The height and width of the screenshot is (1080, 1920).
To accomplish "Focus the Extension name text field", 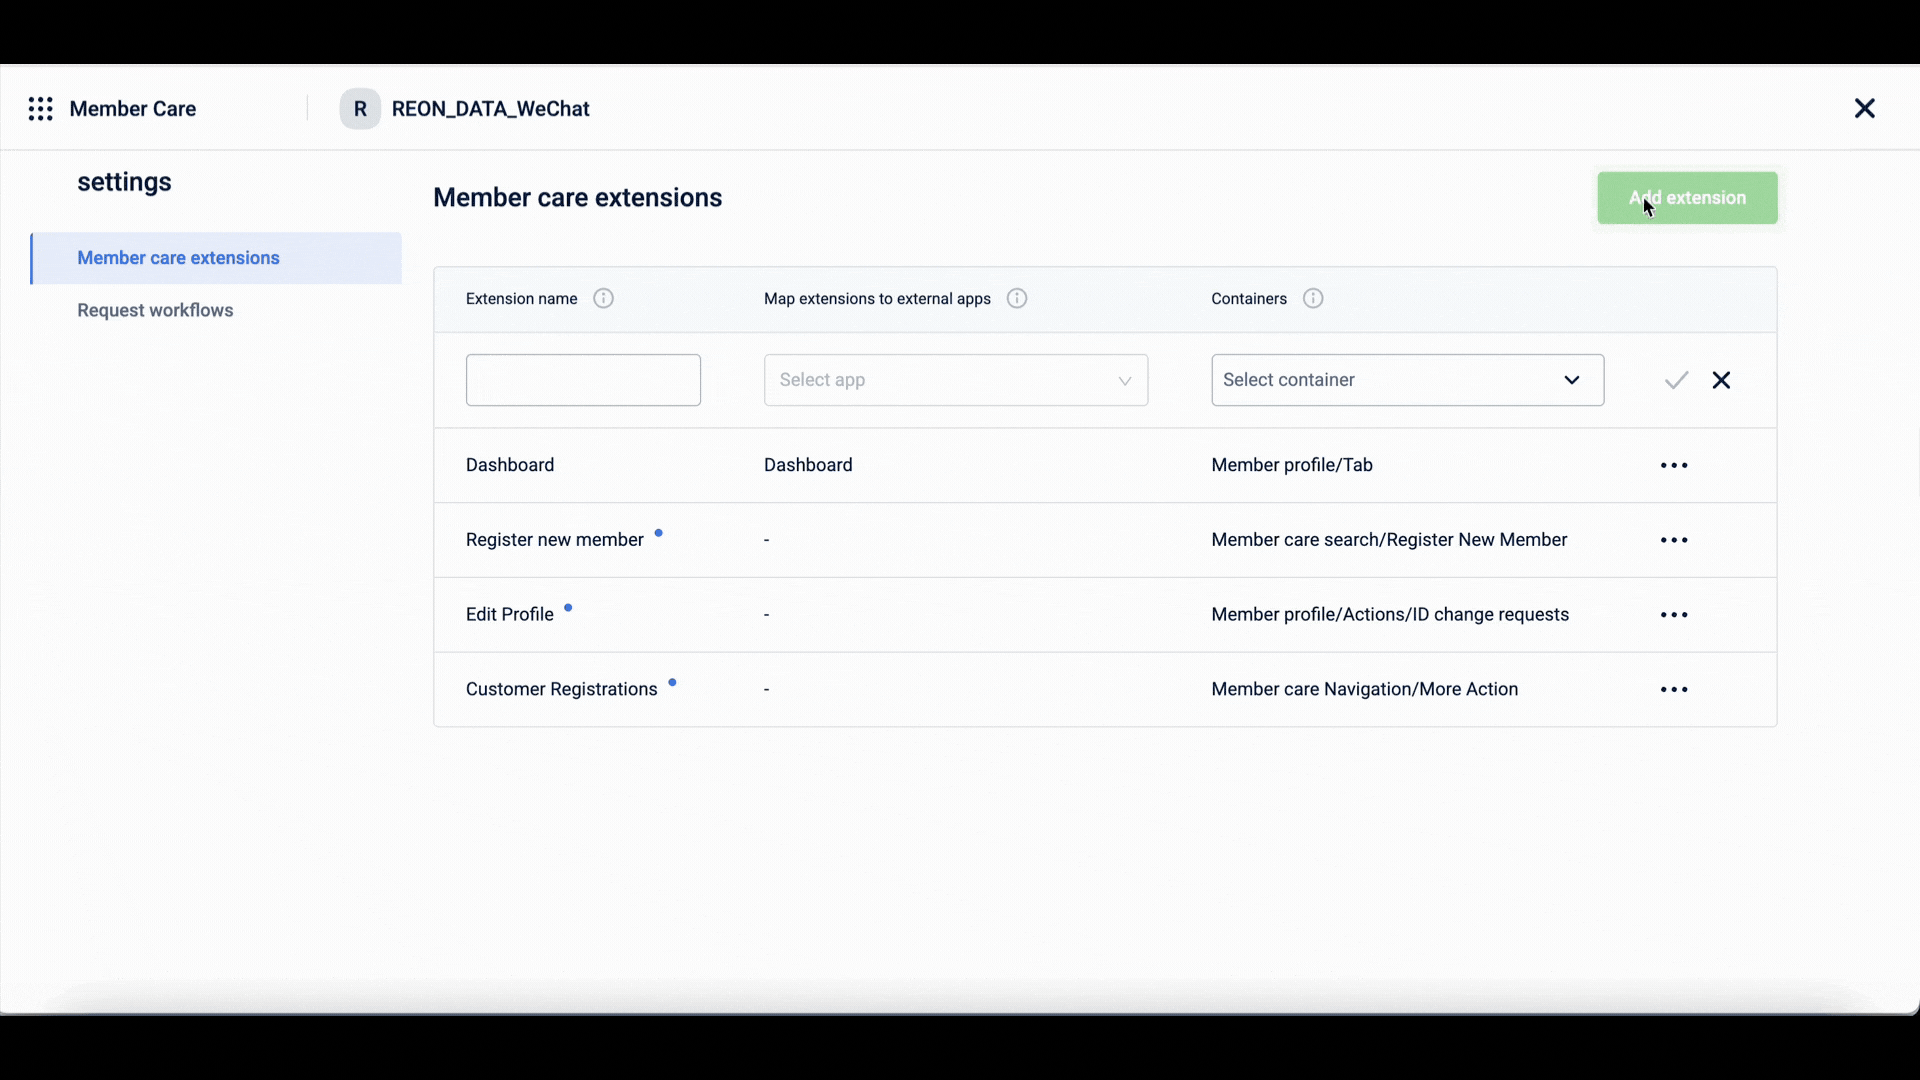I will (583, 380).
